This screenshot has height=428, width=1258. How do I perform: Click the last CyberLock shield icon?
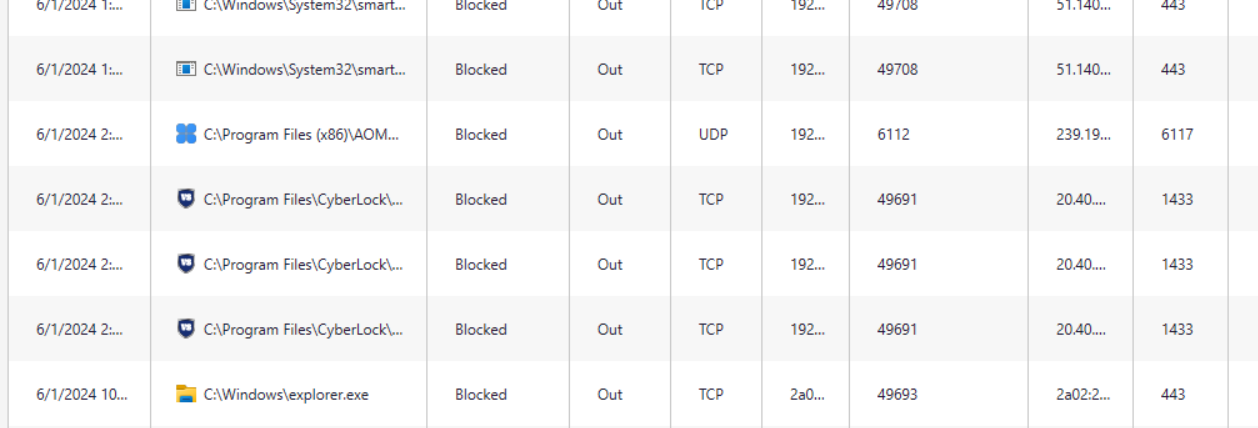pyautogui.click(x=186, y=329)
